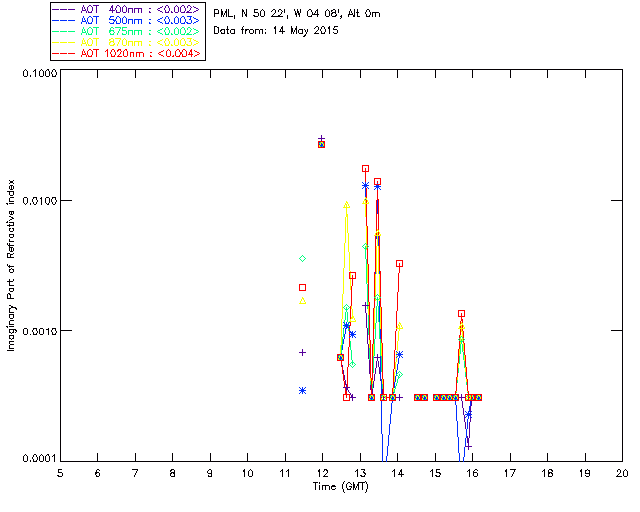Click the x-axis tick label 20
Viewport: 640px width, 512px height.
(622, 472)
